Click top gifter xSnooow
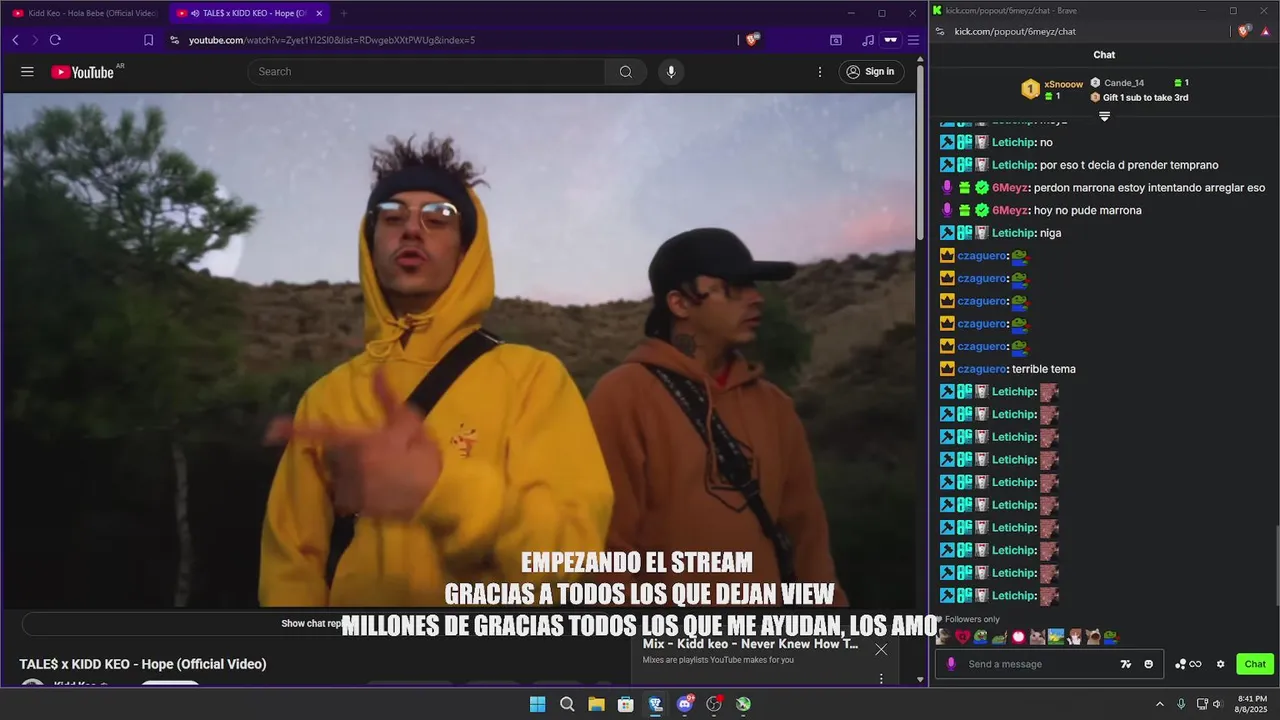This screenshot has height=720, width=1280. [1063, 84]
